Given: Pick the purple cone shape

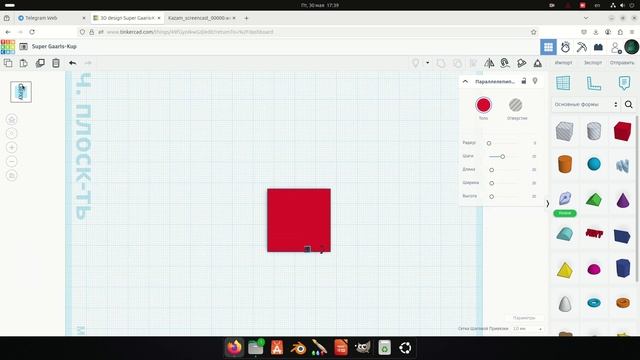Looking at the screenshot, I should tap(623, 200).
